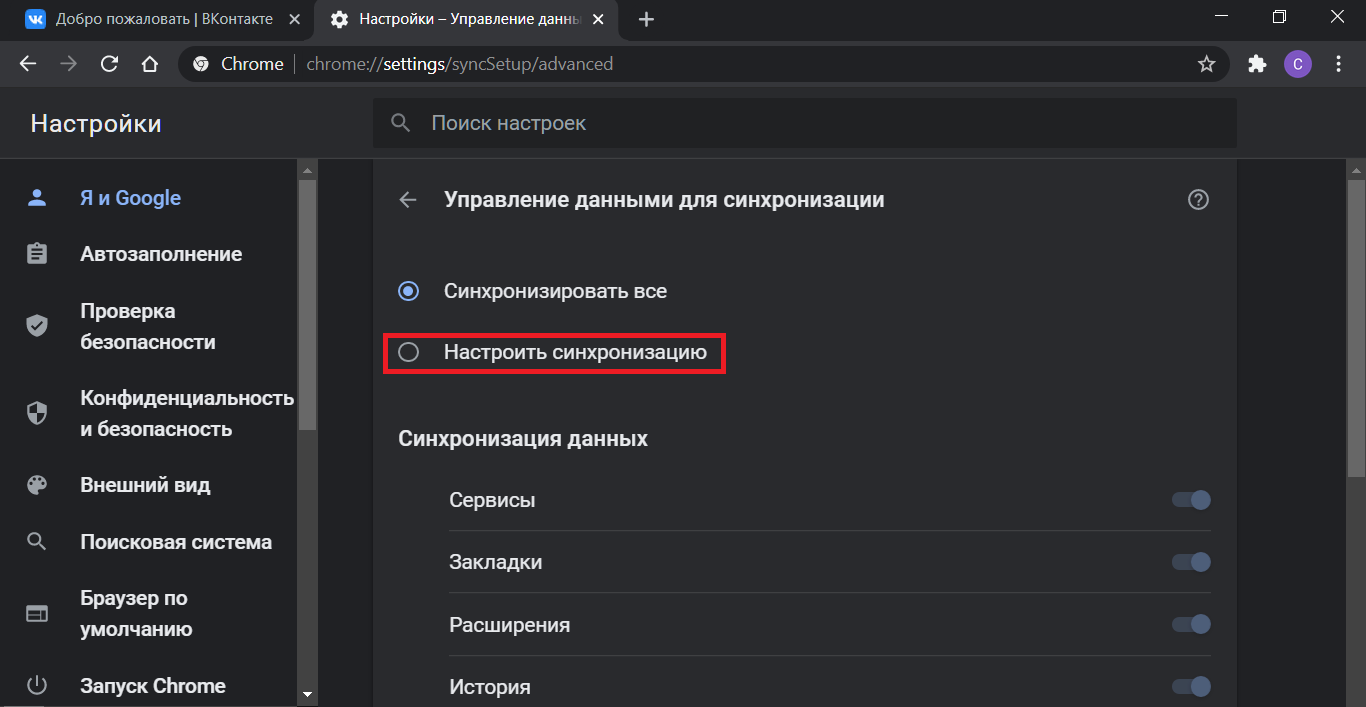1366x707 pixels.
Task: Toggle the Сервисы sync switch
Action: tap(1191, 500)
